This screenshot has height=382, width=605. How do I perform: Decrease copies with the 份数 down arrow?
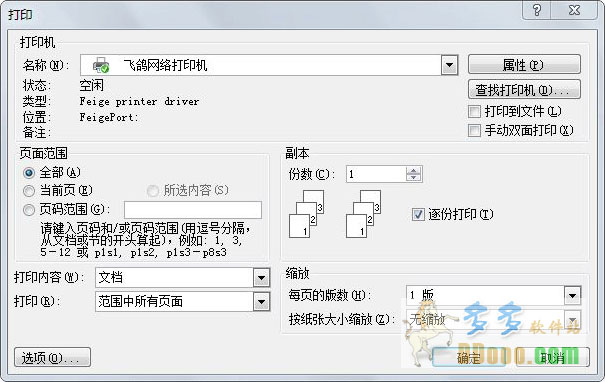413,177
